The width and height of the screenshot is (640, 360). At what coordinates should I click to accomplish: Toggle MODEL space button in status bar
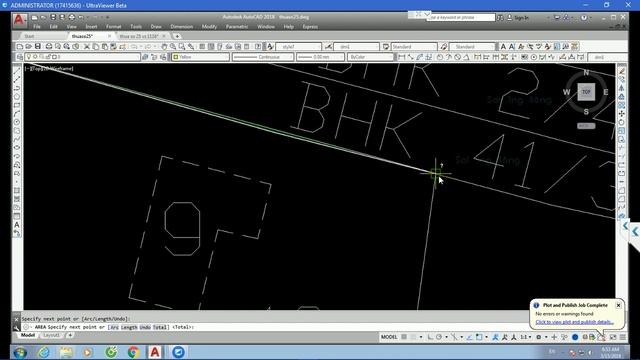[389, 337]
